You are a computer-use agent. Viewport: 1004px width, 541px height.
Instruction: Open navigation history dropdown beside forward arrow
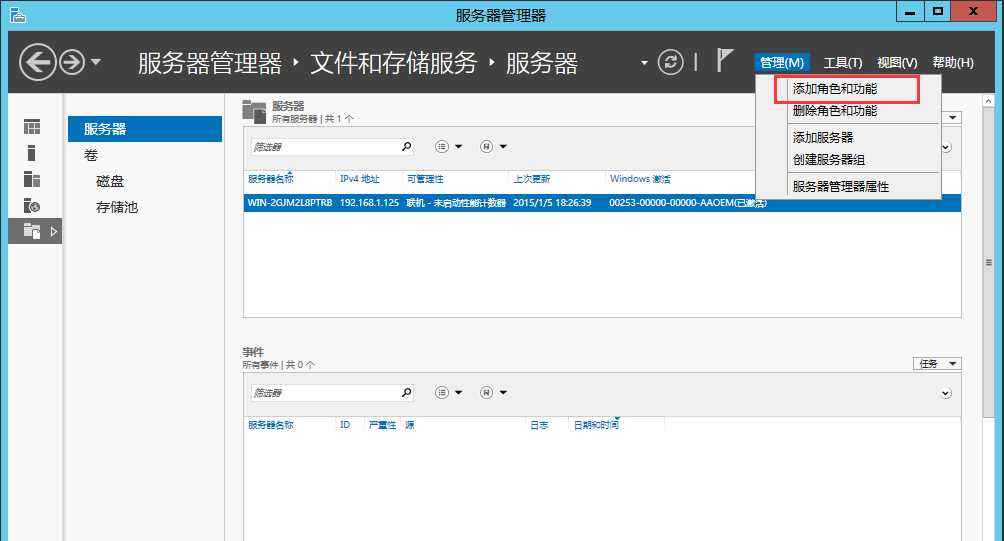coord(96,62)
